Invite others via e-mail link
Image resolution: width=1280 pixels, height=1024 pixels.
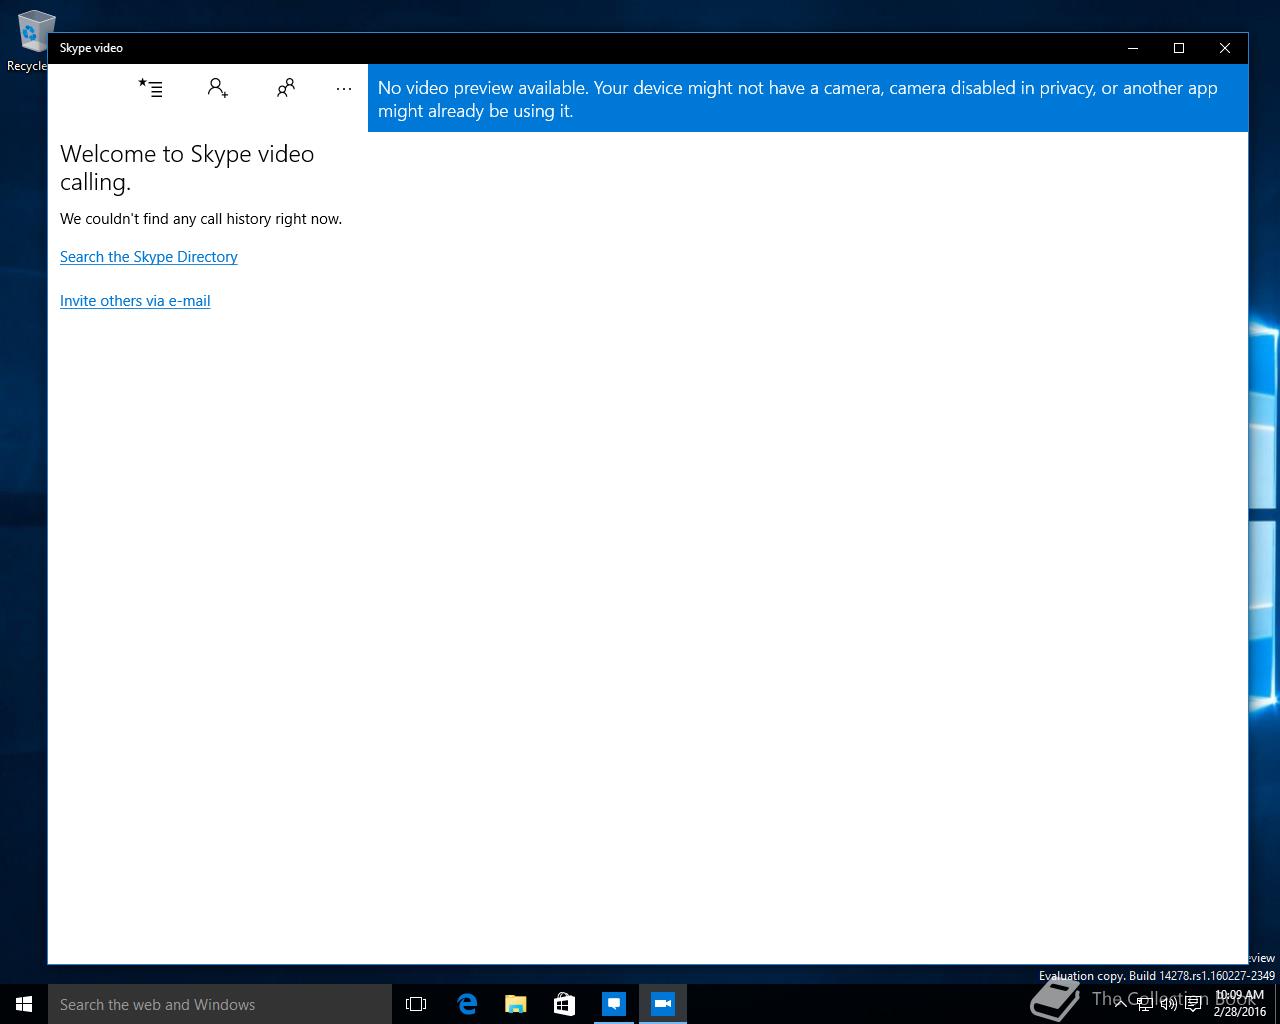point(135,301)
